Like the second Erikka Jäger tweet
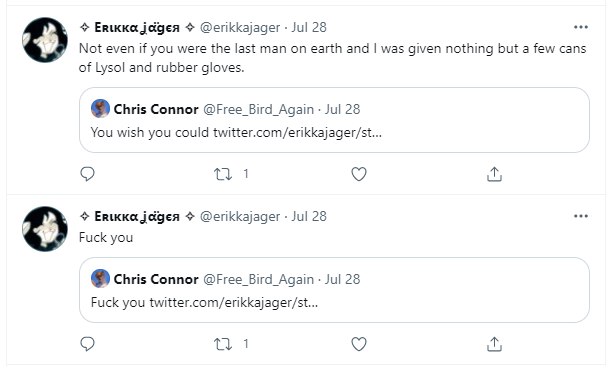Viewport: 611px width, 366px height. [x=358, y=344]
